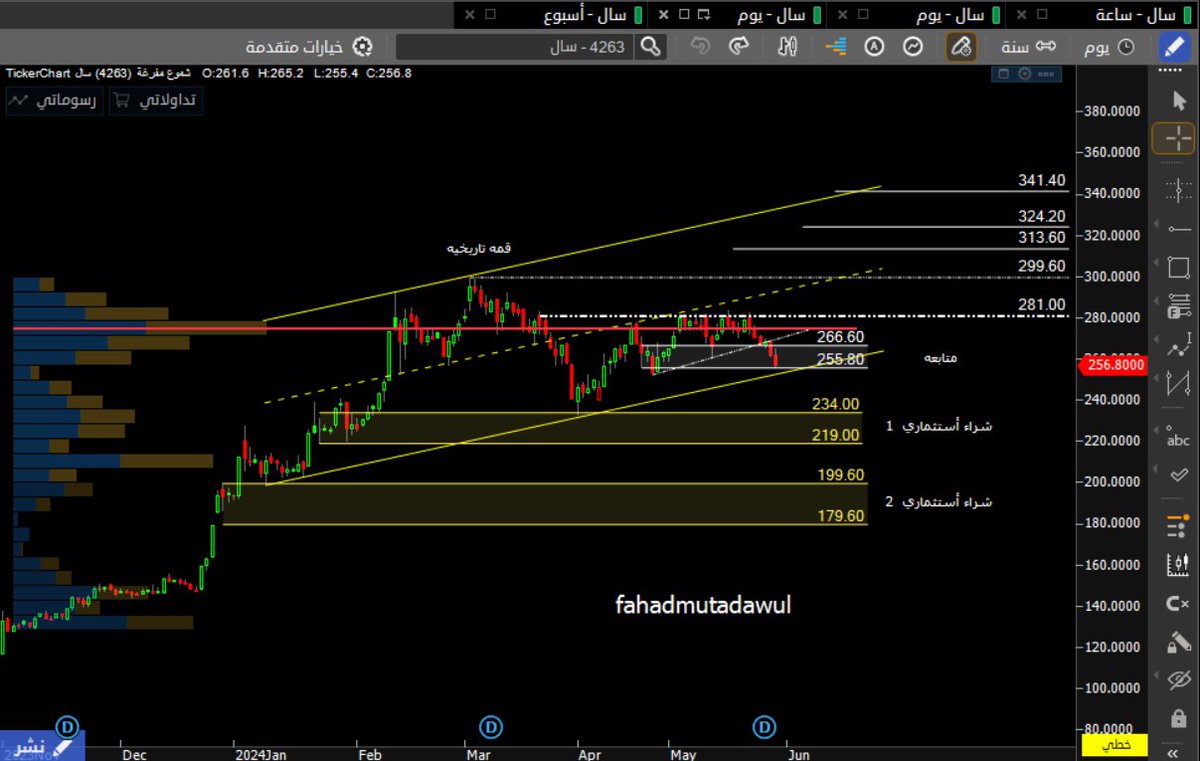The height and width of the screenshot is (761, 1200).
Task: Click the نشر publish button
Action: 41,746
